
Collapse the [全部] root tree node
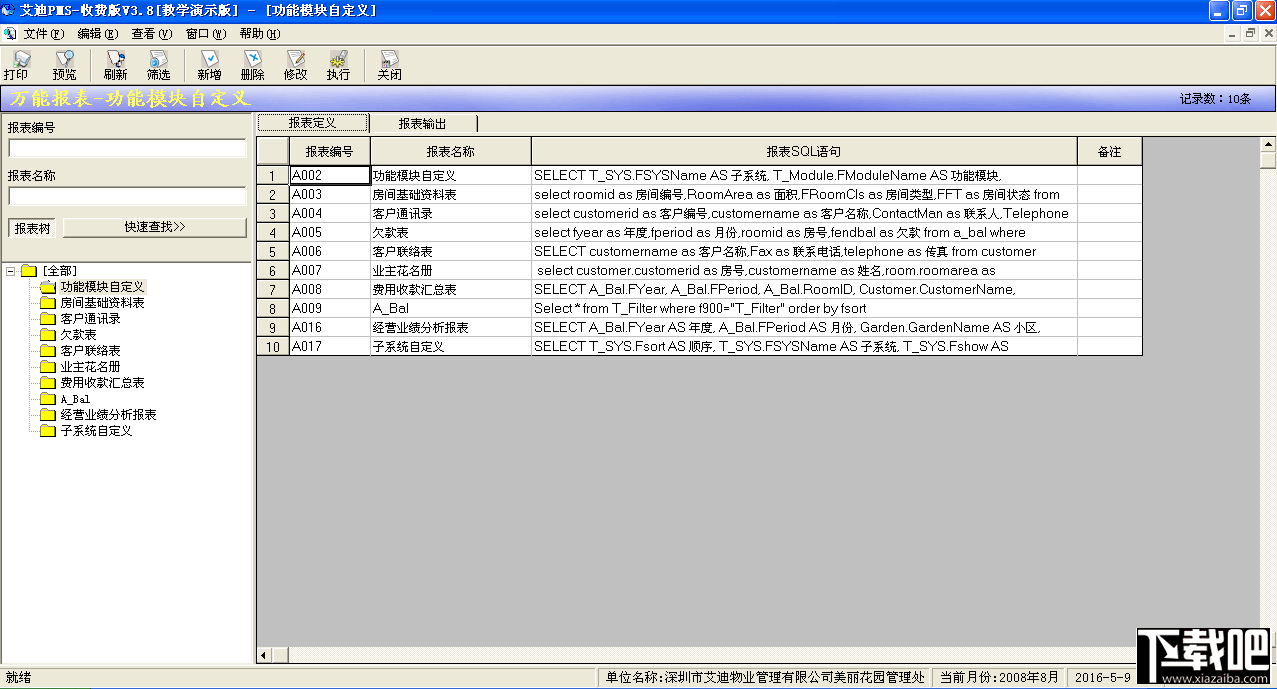point(10,271)
